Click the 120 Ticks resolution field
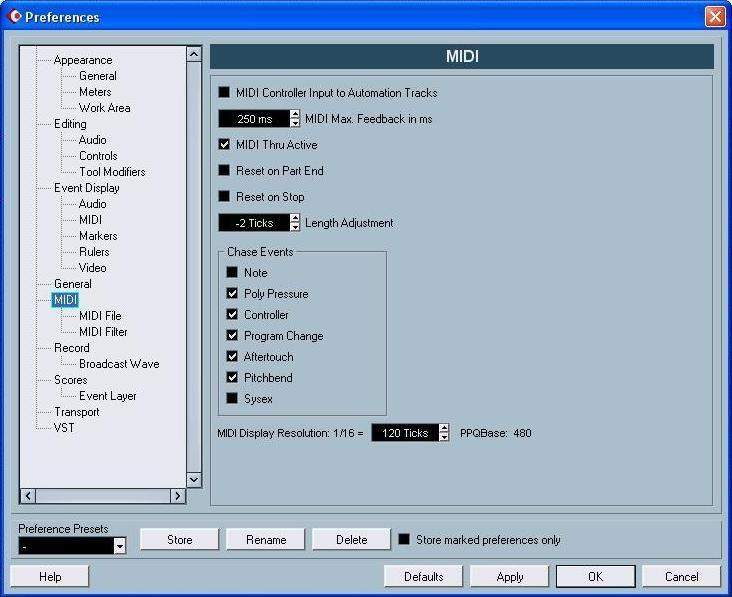Screen dimensions: 732x597 405,433
